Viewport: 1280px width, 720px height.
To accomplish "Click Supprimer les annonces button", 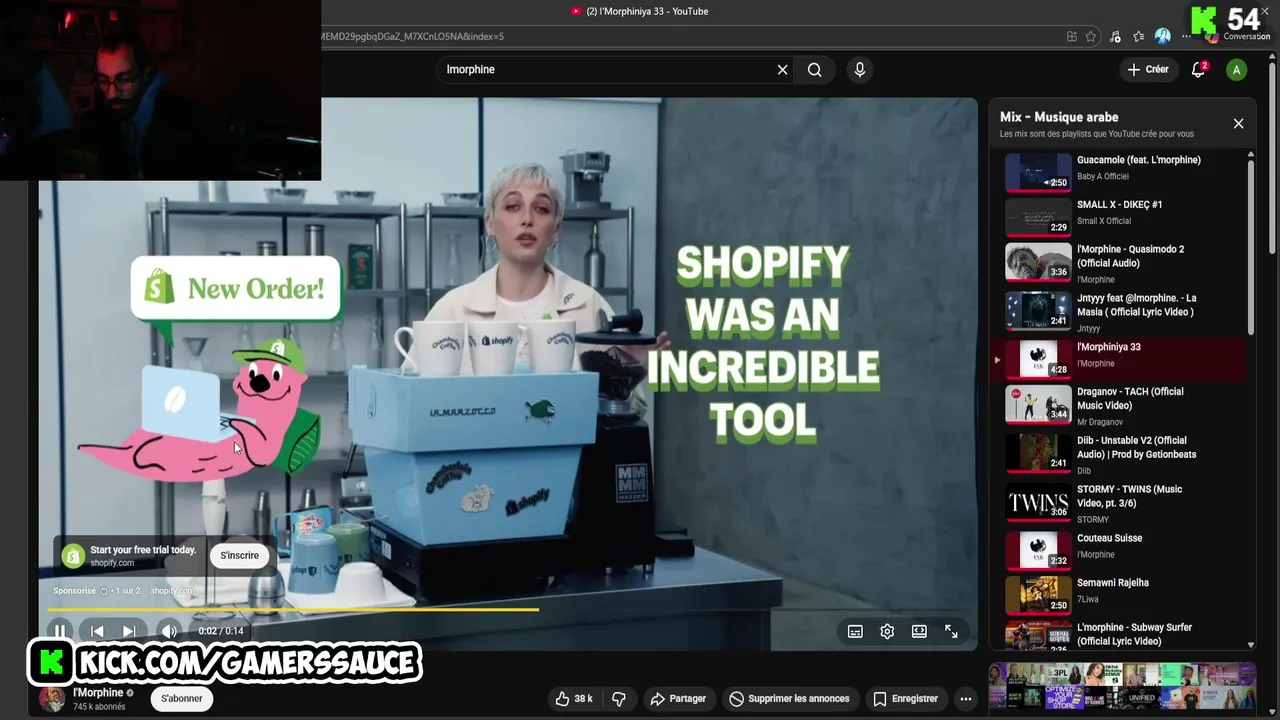I will 789,699.
